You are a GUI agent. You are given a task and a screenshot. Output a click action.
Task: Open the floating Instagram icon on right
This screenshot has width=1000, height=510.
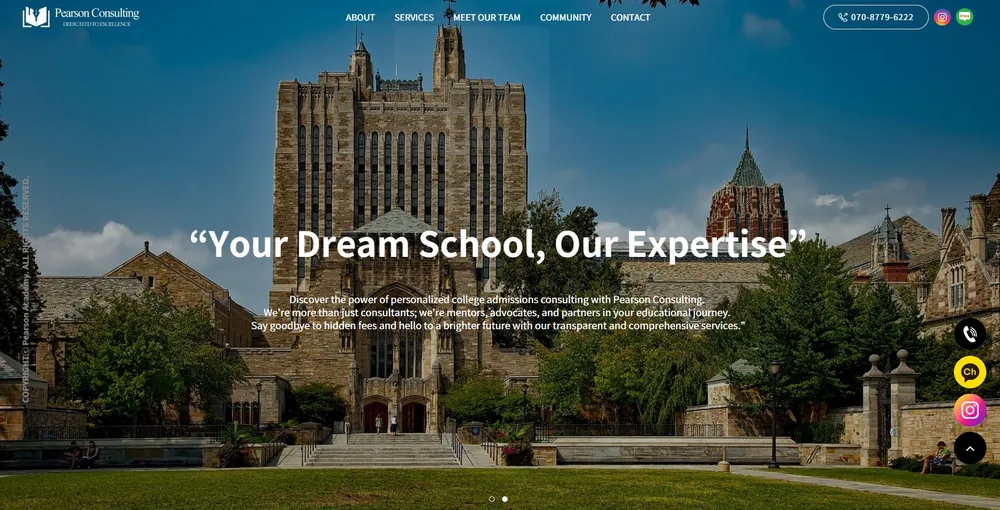[x=969, y=410]
